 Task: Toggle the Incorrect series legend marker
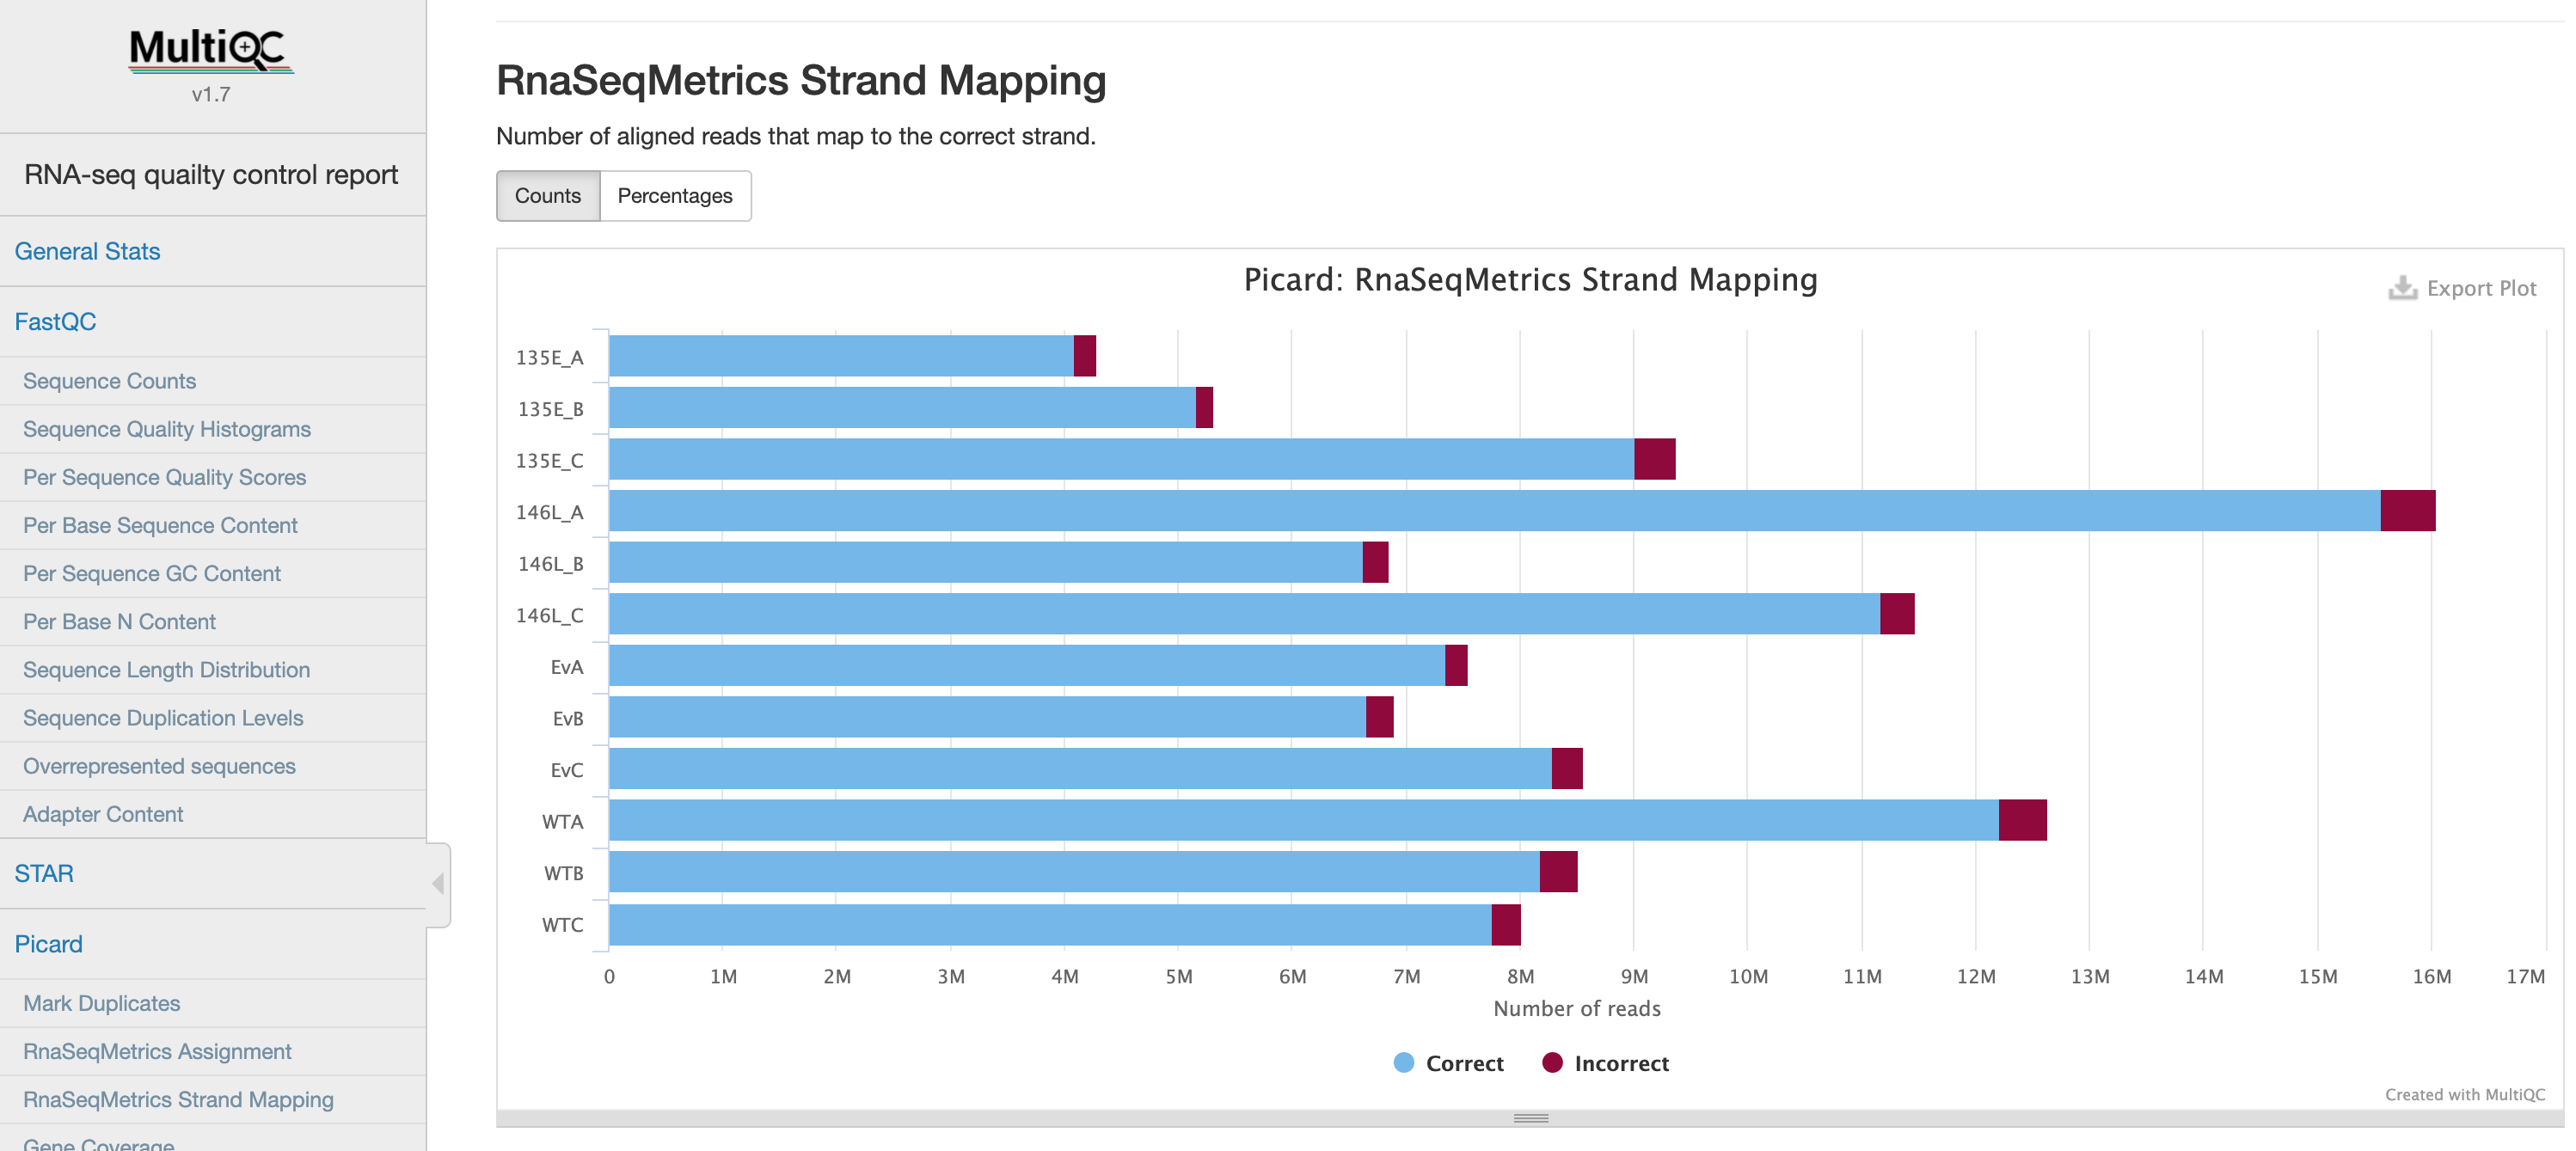[x=1552, y=1063]
